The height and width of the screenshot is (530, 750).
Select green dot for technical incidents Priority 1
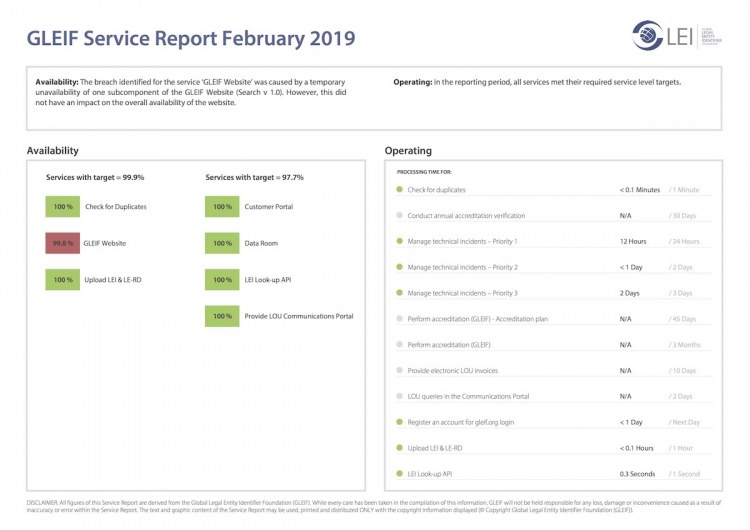click(399, 241)
